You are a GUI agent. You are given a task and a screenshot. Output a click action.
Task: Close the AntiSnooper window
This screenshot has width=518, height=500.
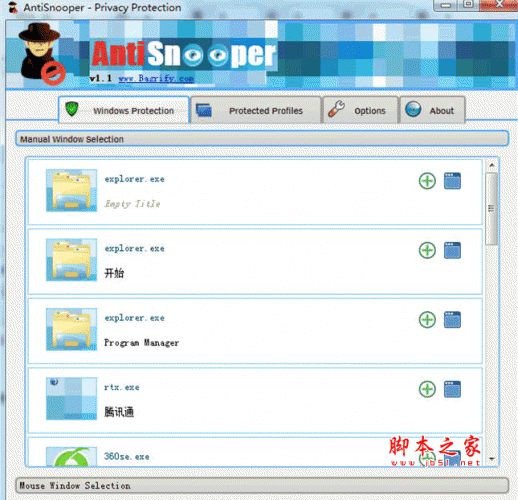498,5
